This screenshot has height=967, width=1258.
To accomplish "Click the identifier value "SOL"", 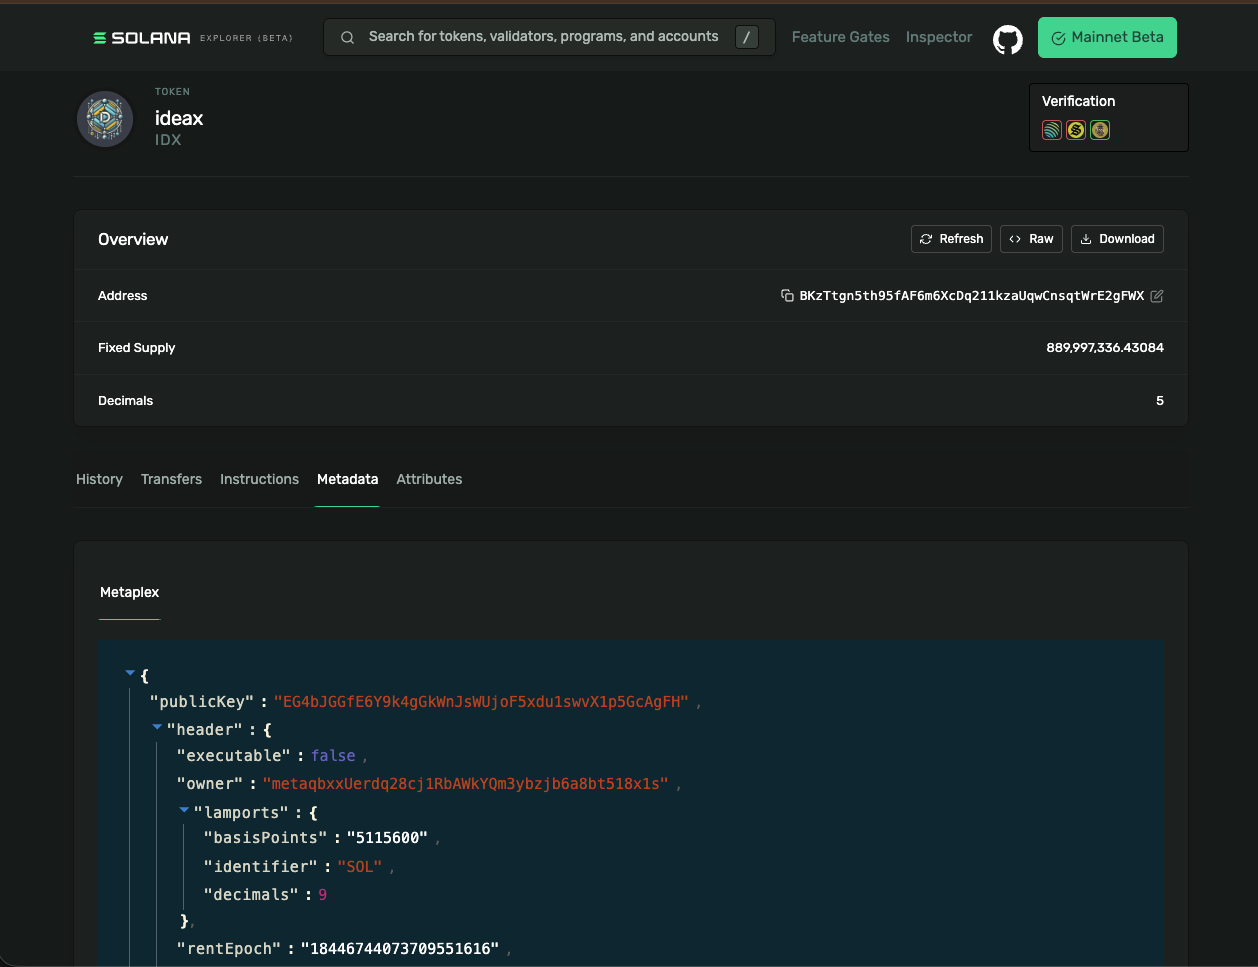I will 360,867.
